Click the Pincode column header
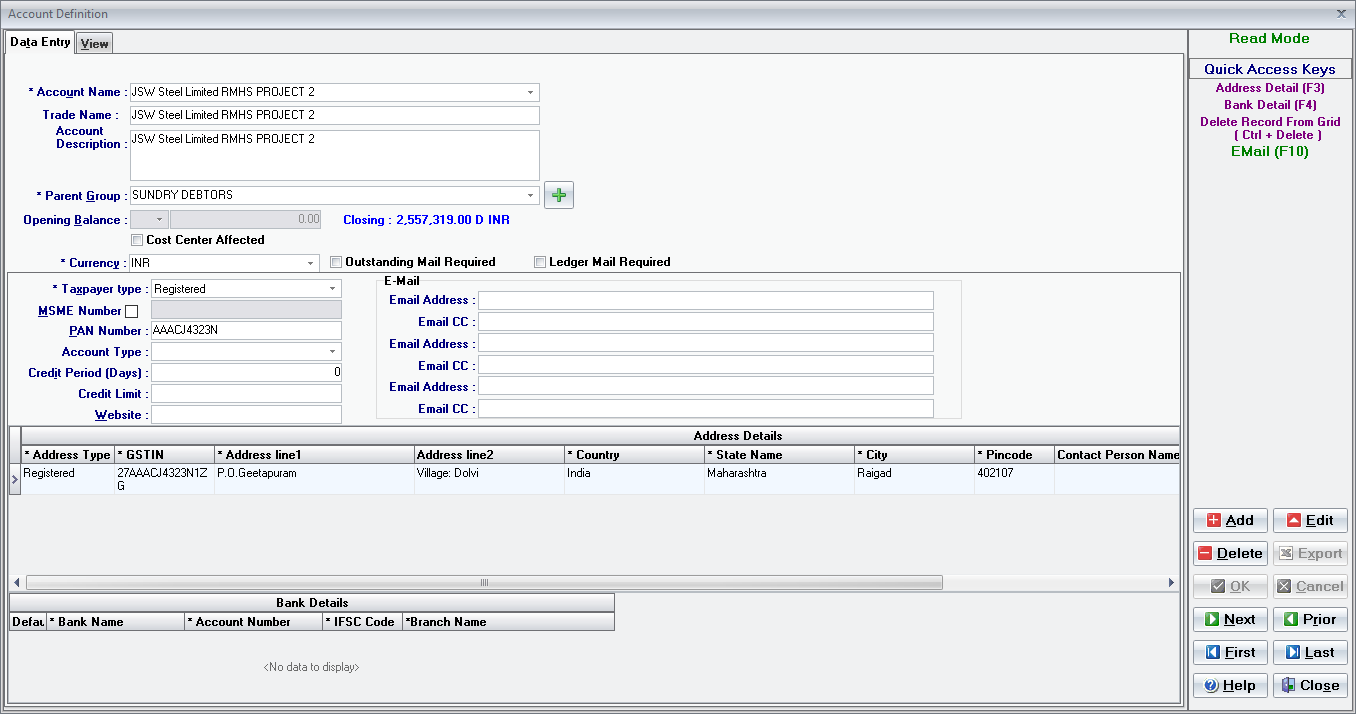This screenshot has height=714, width=1356. [1014, 455]
